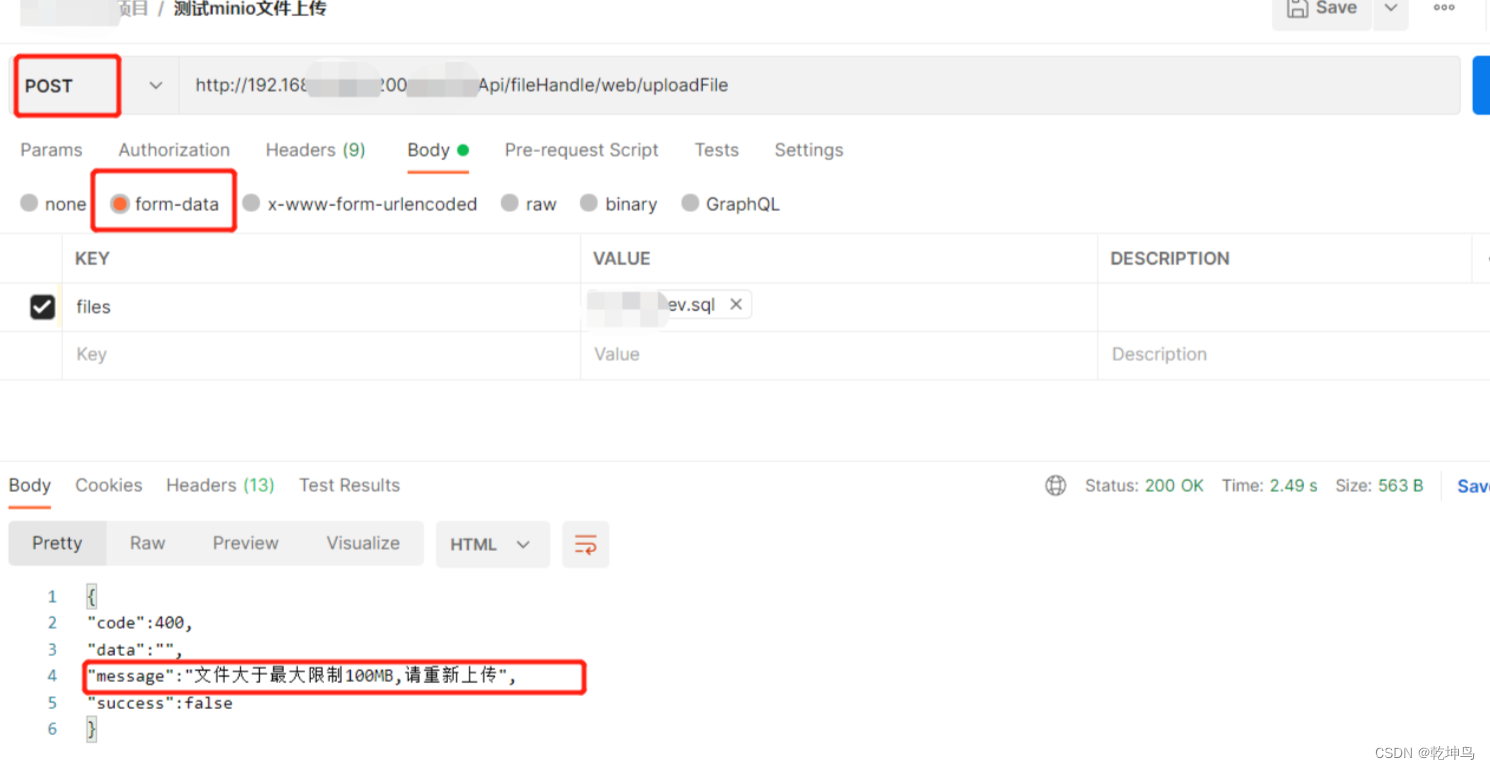Select the request Body tab

[438, 150]
